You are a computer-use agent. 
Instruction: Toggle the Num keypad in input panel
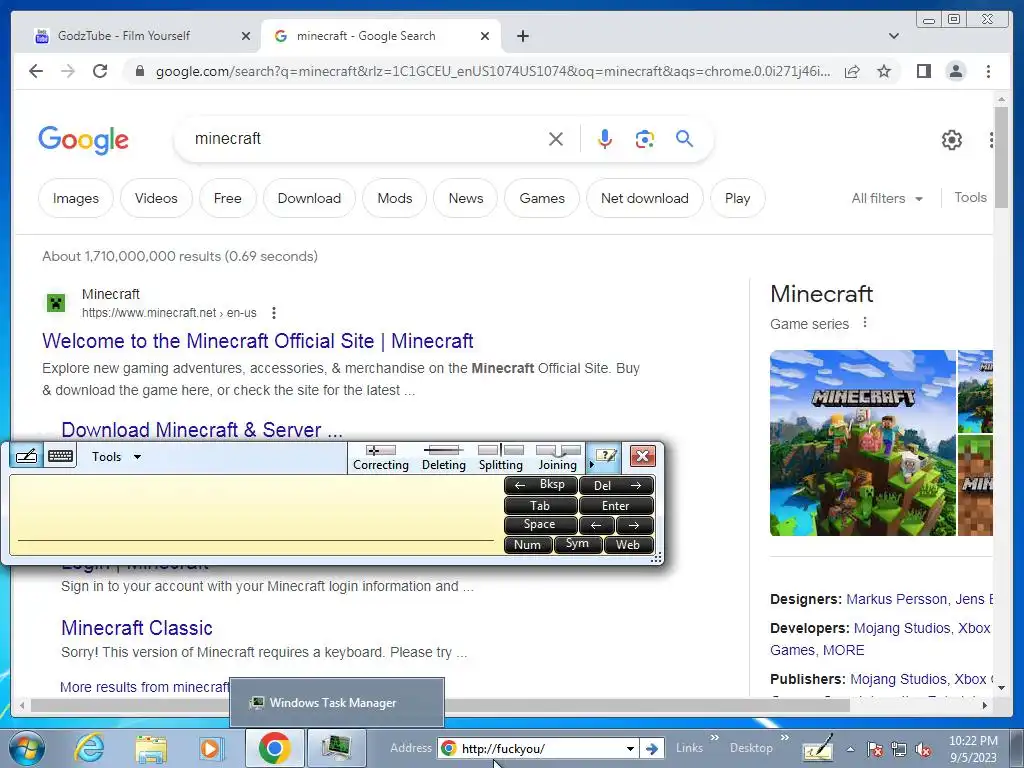(528, 545)
